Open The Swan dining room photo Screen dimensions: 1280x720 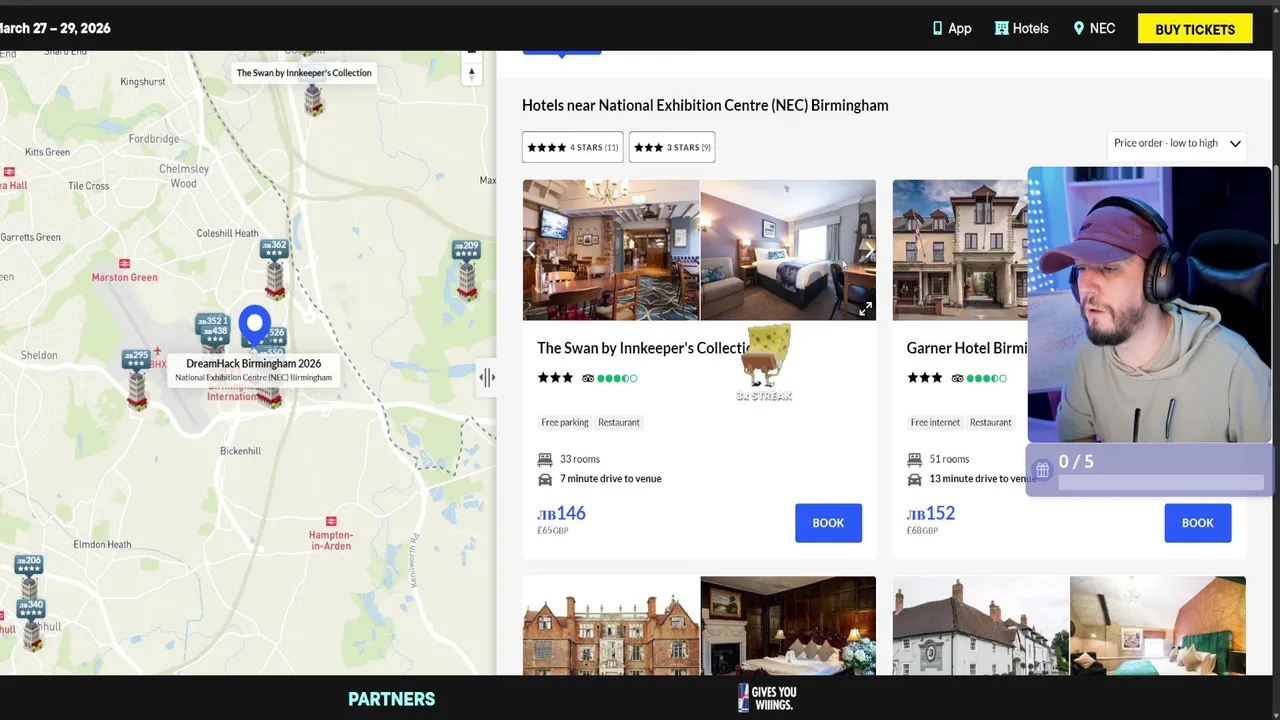tap(611, 250)
